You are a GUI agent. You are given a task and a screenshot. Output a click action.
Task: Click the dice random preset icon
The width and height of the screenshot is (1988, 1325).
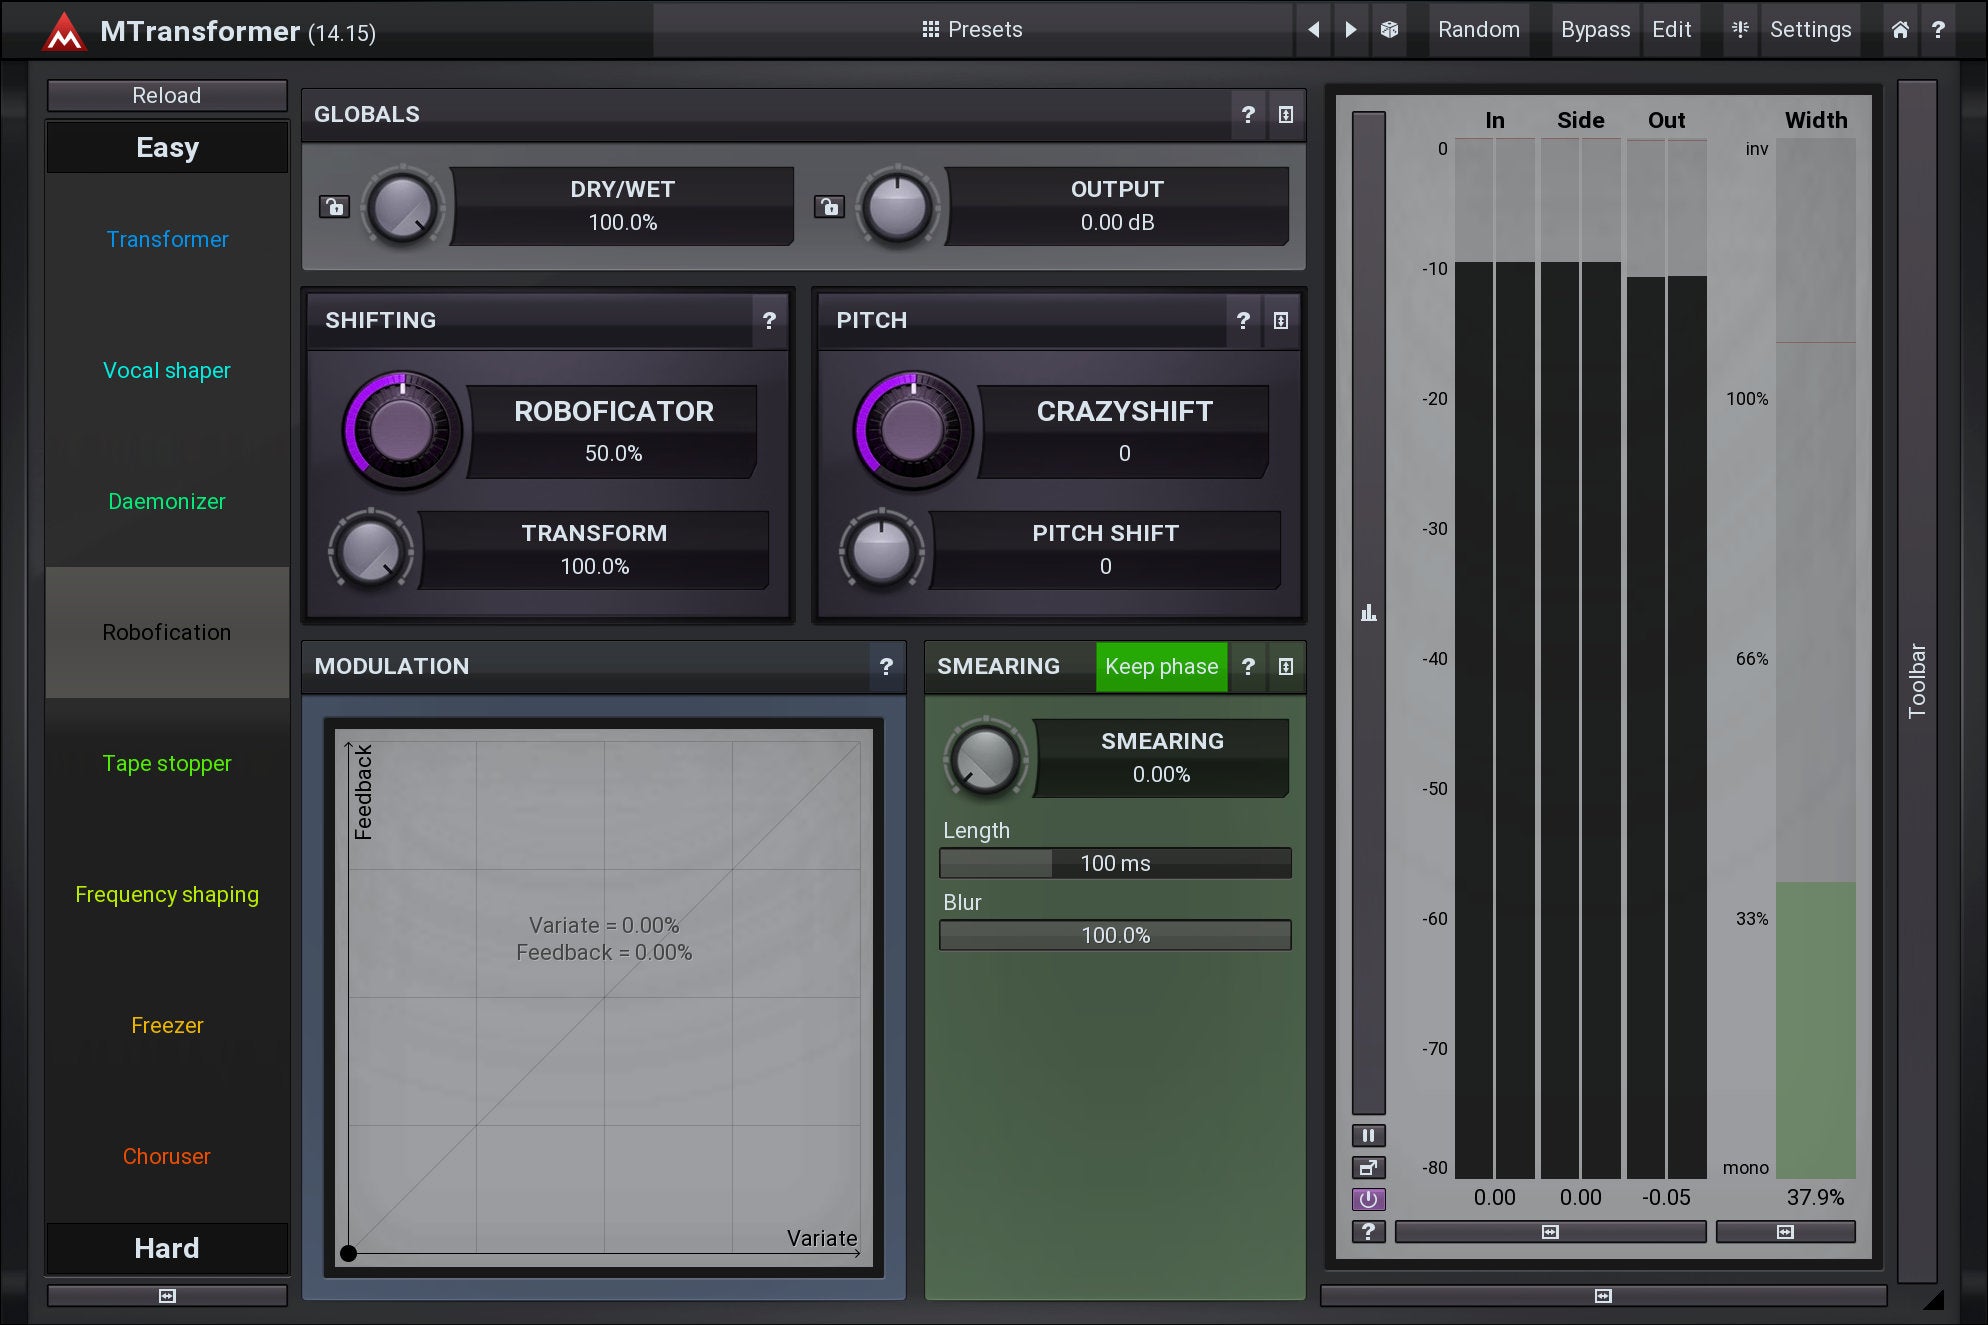tap(1389, 30)
